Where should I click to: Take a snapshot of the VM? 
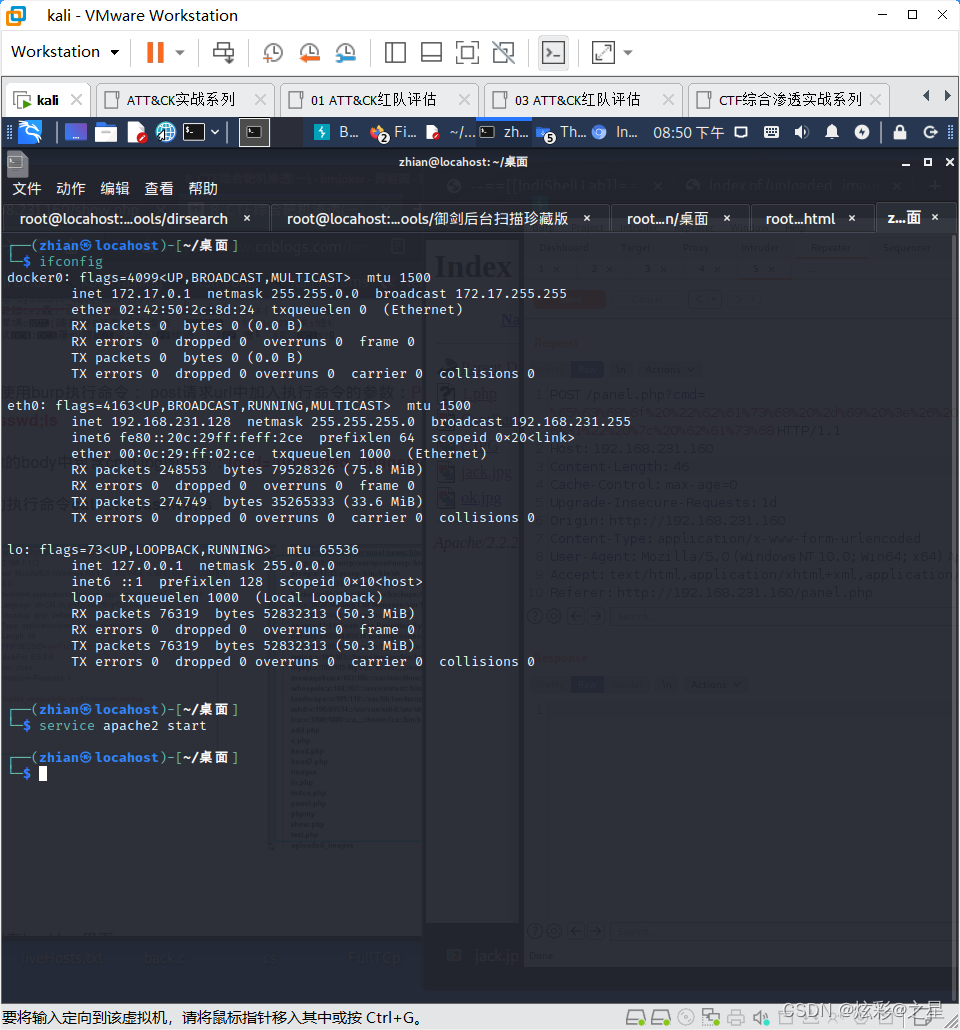273,53
